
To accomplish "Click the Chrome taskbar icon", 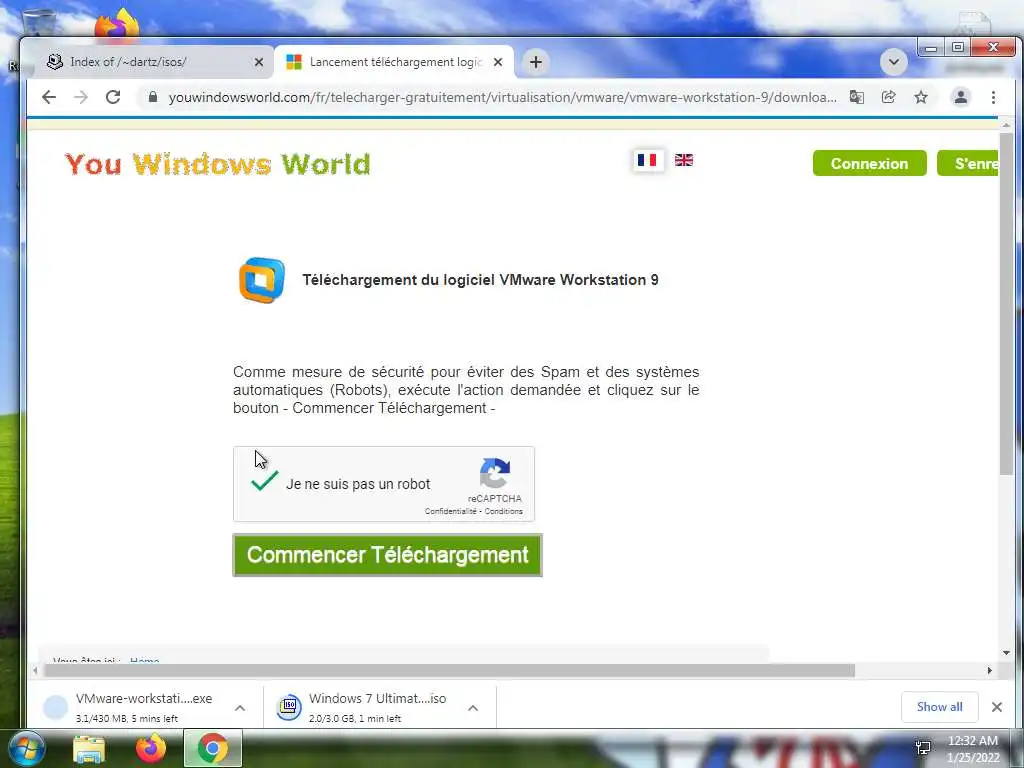I will tap(213, 748).
